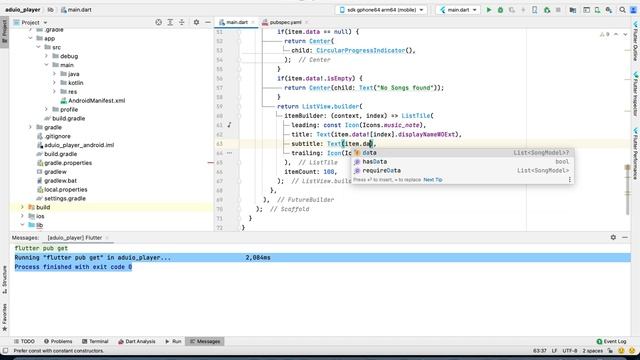This screenshot has width=640, height=360.
Task: Open the Dart Analysis tab
Action: (137, 341)
